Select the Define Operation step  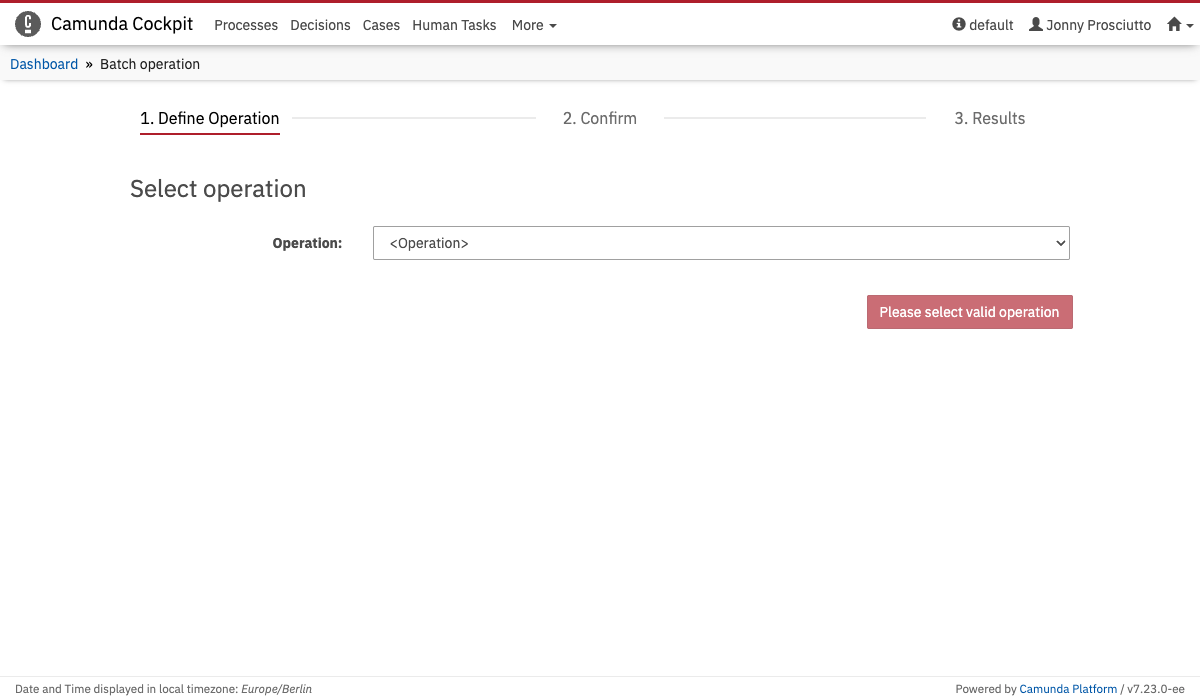point(209,118)
